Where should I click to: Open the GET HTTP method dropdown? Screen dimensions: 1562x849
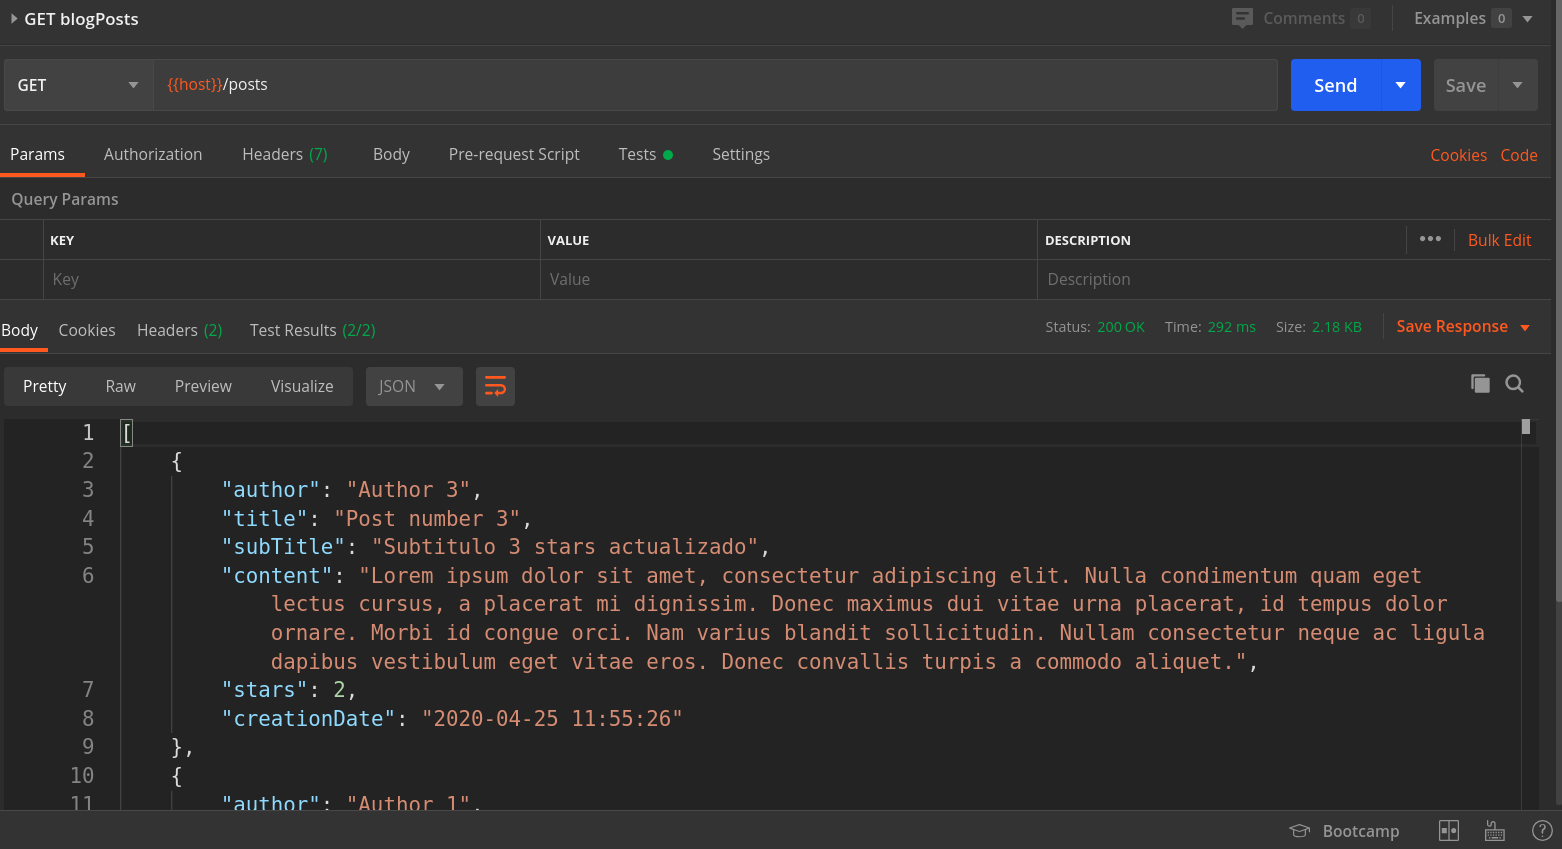tap(78, 85)
